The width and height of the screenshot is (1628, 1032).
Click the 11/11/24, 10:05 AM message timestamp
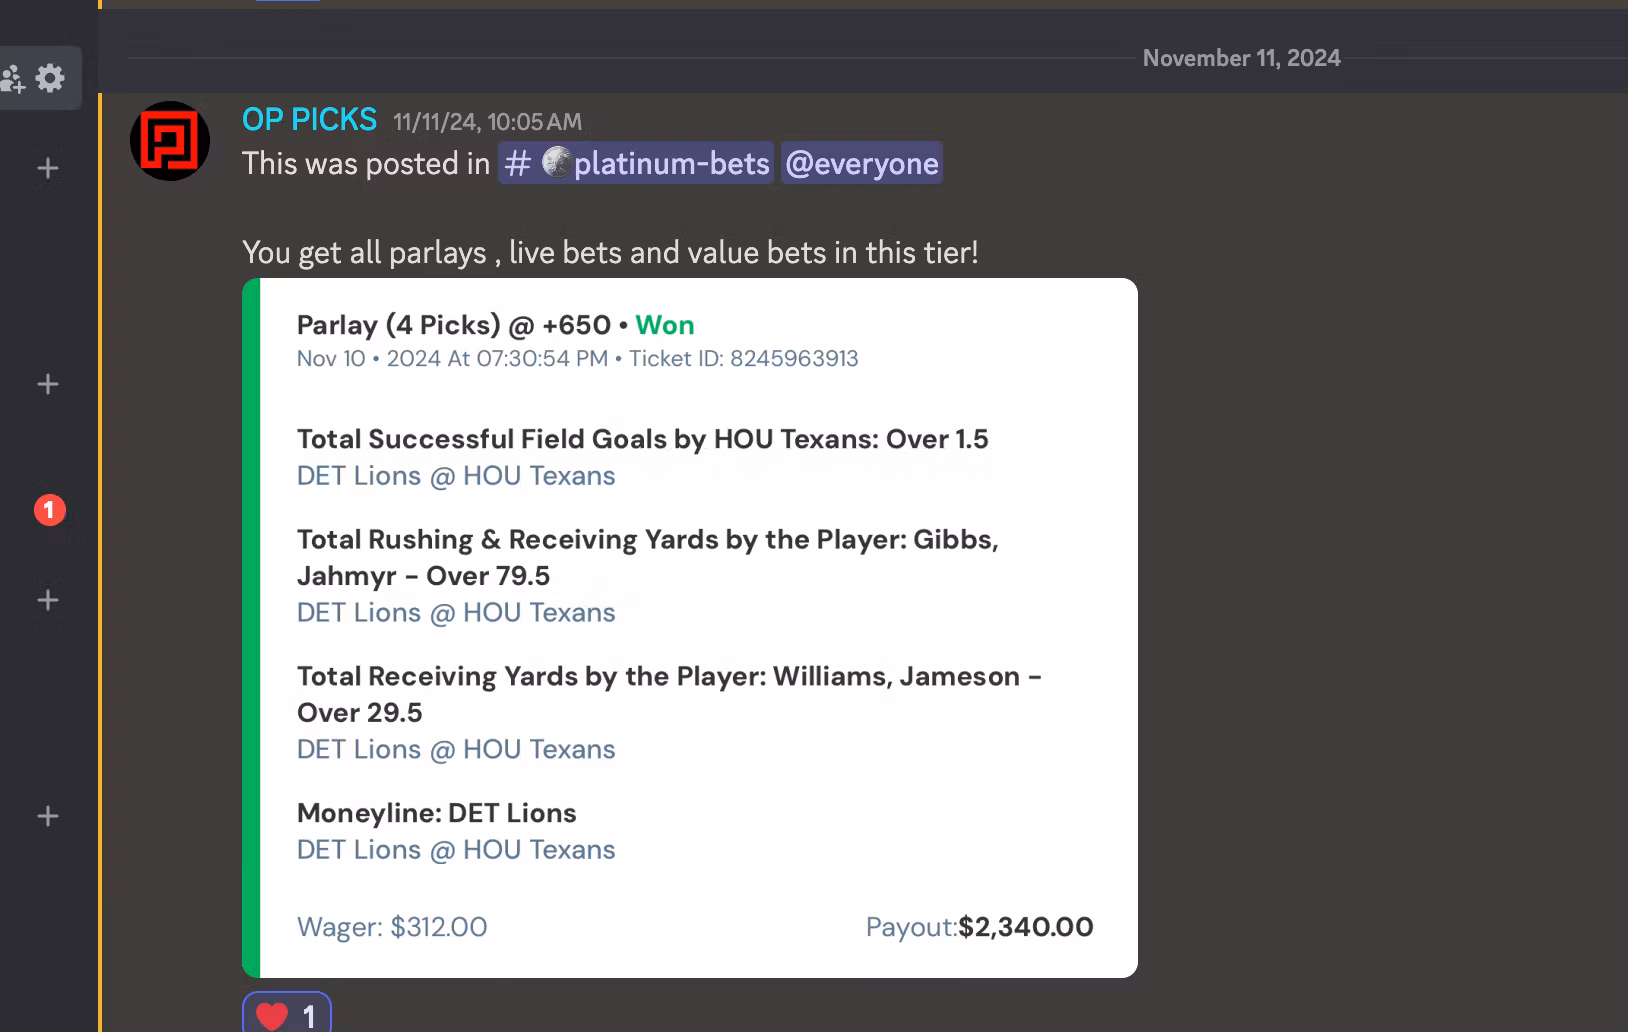pyautogui.click(x=487, y=122)
